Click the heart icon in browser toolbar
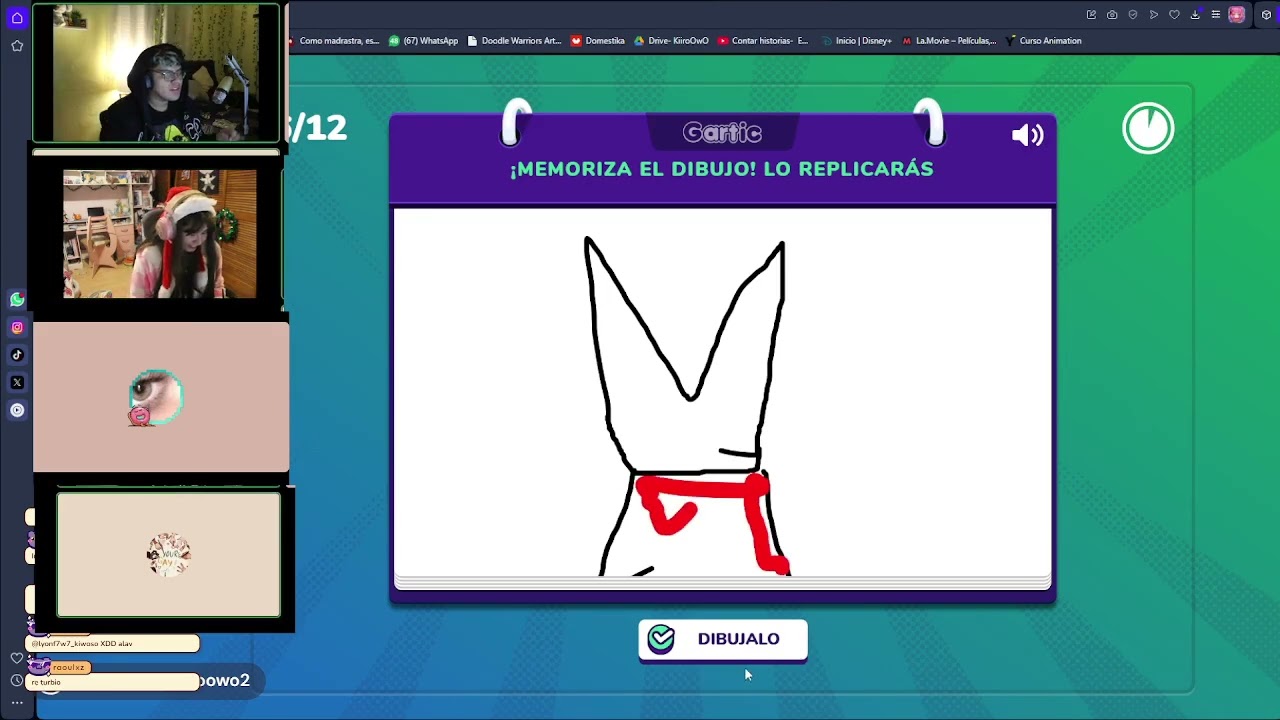This screenshot has height=720, width=1280. click(x=1174, y=15)
